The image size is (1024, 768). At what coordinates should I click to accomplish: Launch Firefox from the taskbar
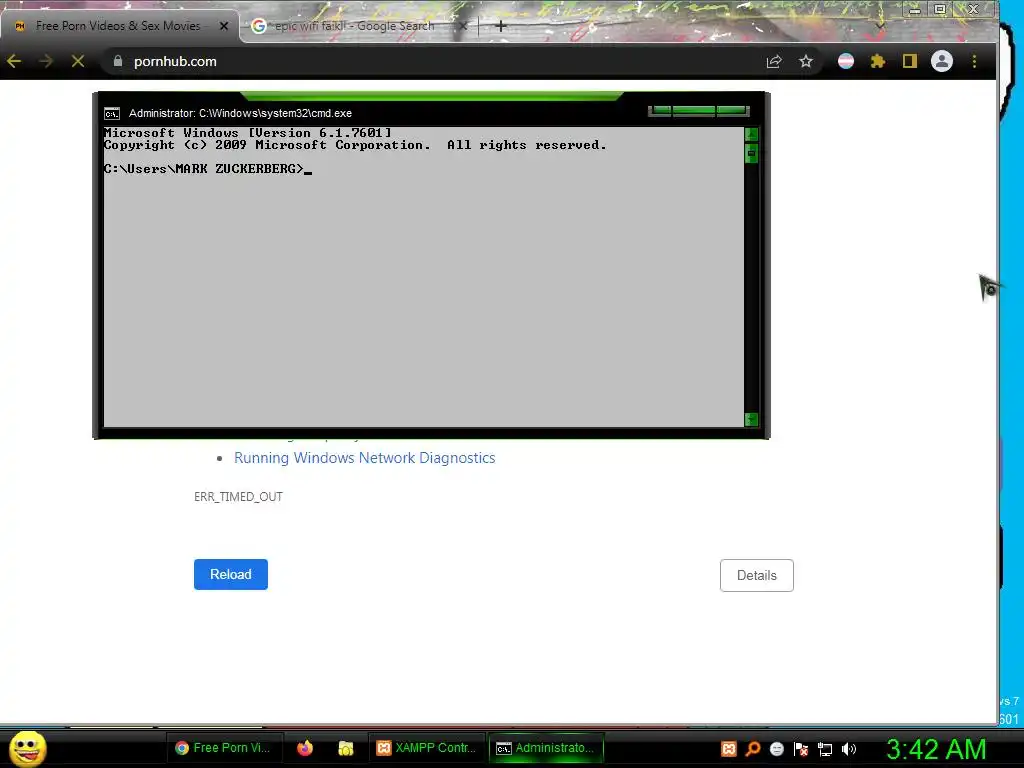[305, 748]
